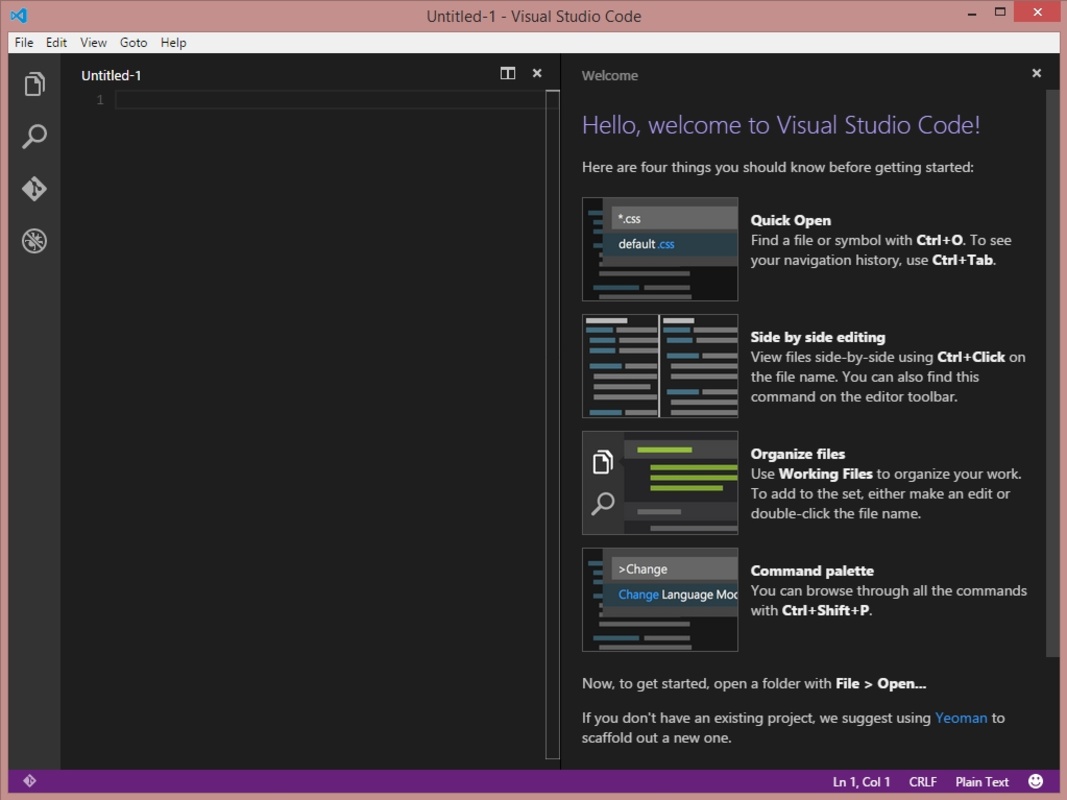Click the Ln 1, Col 1 status indicator

tap(861, 782)
